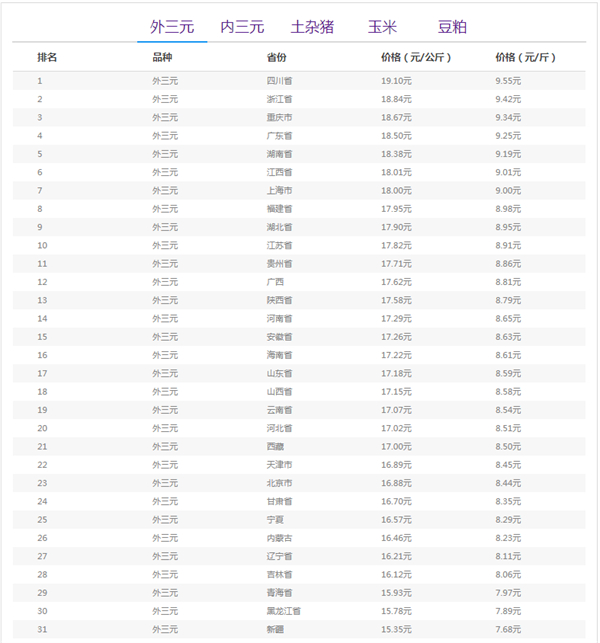This screenshot has height=643, width=600.
Task: Click the 青海省 cell
Action: pyautogui.click(x=279, y=593)
